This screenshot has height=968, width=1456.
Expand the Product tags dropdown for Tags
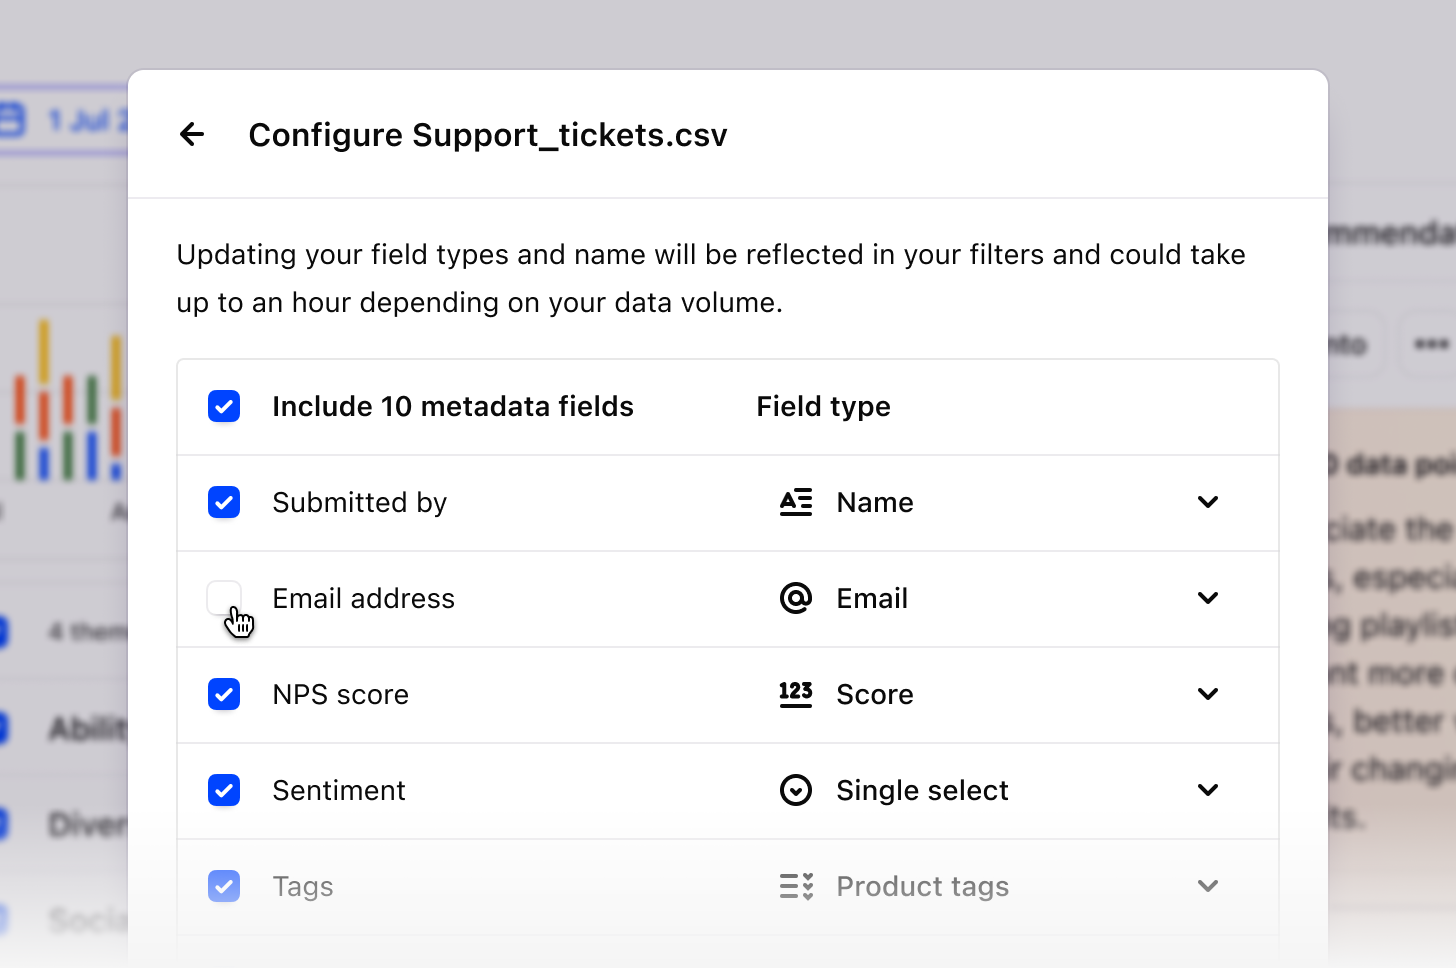[1207, 886]
